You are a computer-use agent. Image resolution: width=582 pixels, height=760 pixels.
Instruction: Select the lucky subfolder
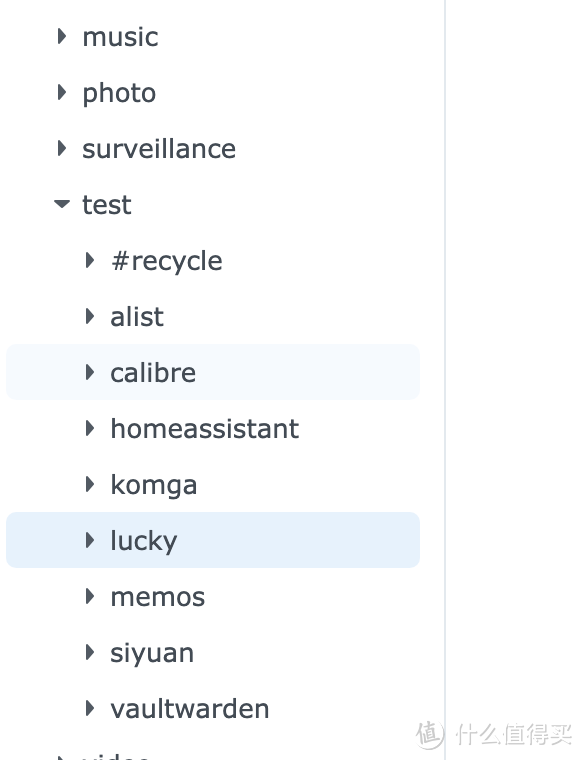213,540
